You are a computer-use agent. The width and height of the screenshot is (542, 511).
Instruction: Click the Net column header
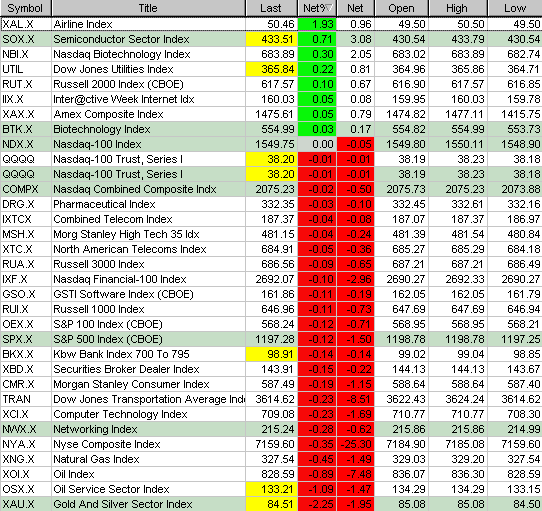click(355, 8)
